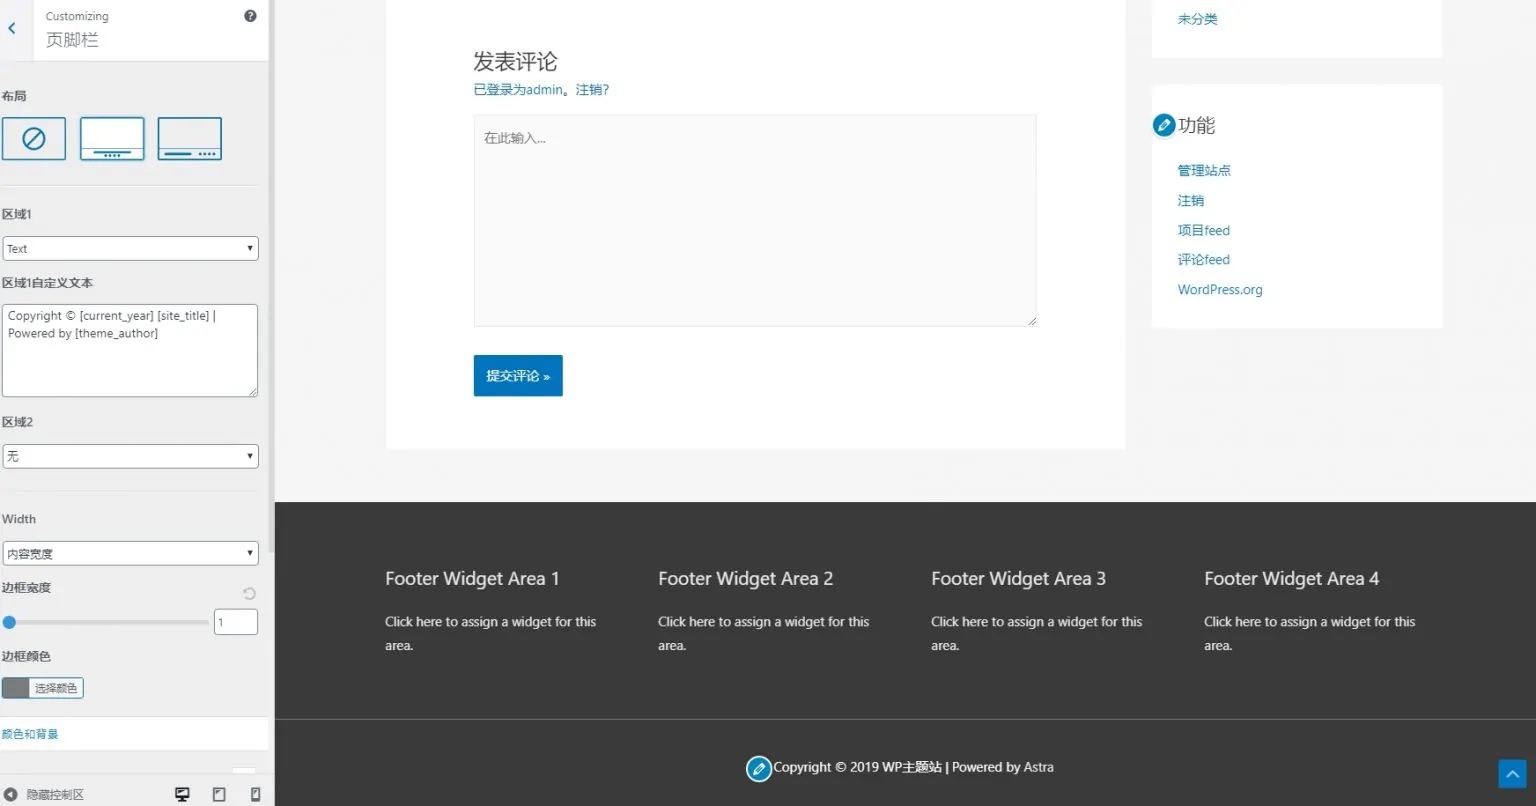
Task: Open the Powered by Astra link
Action: (x=1038, y=767)
